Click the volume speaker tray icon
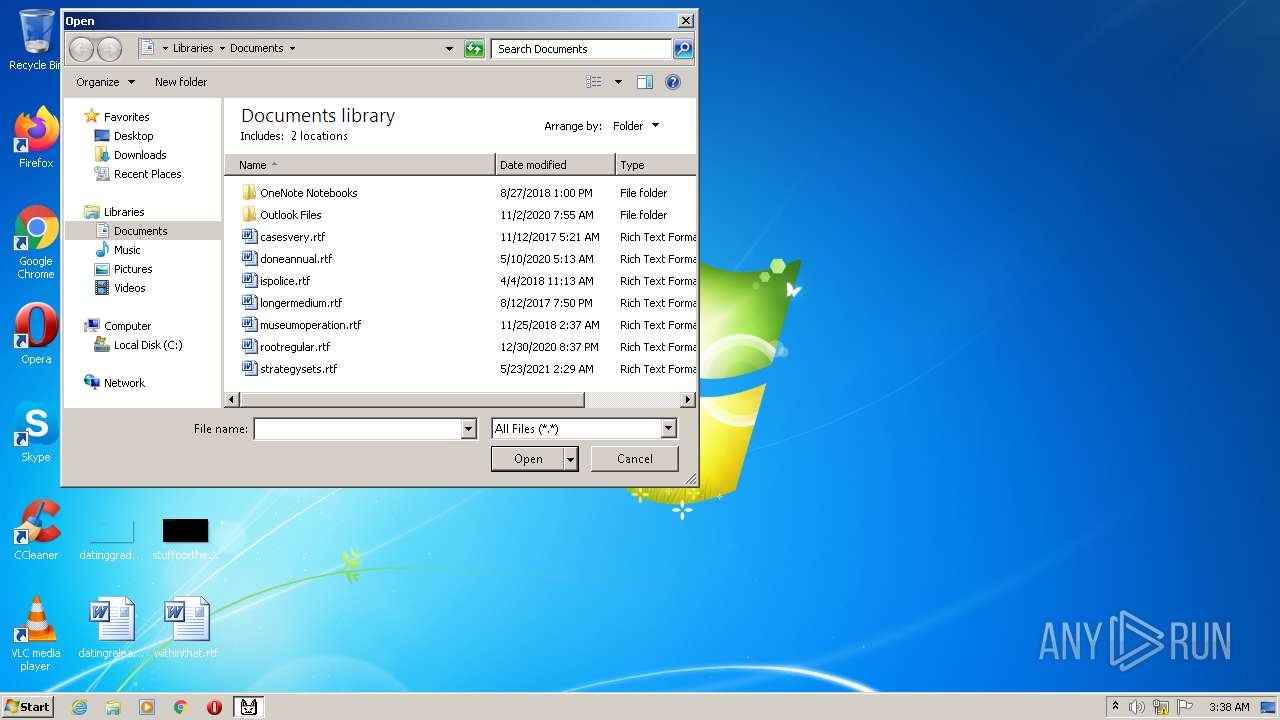 coord(1137,707)
